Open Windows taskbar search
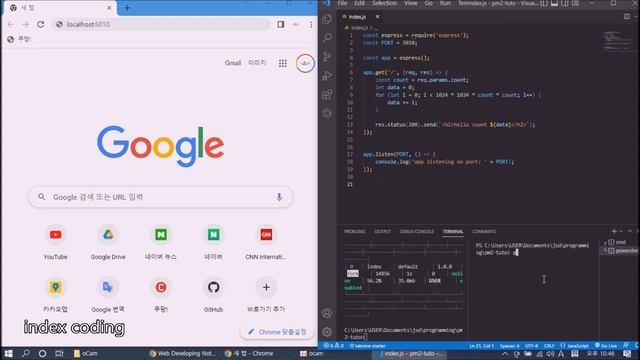 [25, 353]
